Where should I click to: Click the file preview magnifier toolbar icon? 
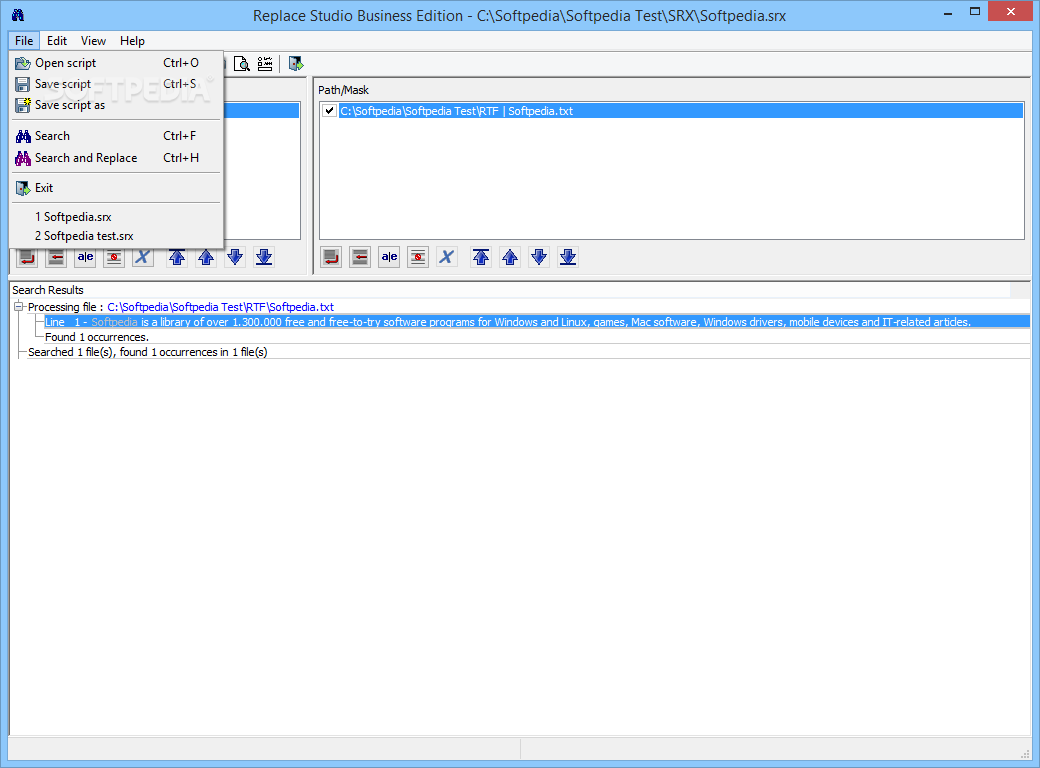tap(242, 64)
